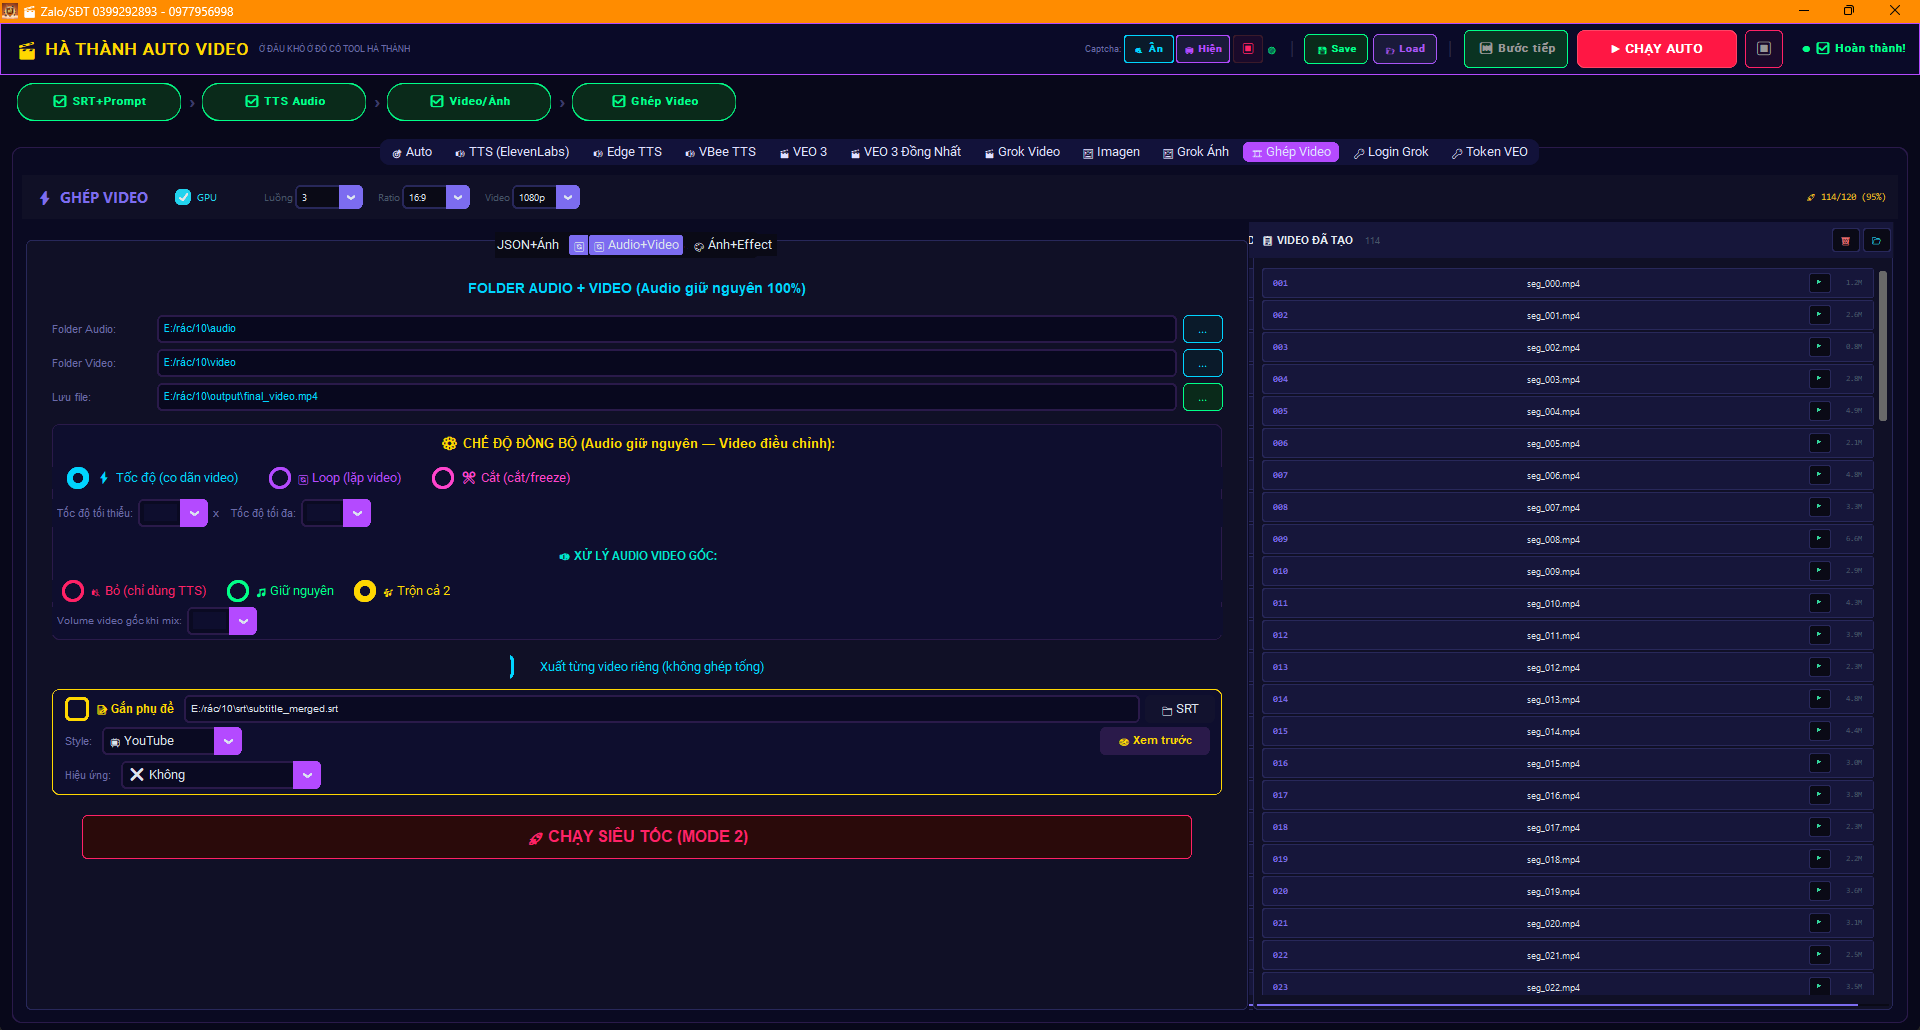Screen dimensions: 1920x1030
Task: Select the Loop (lặp video) radio option
Action: (x=280, y=478)
